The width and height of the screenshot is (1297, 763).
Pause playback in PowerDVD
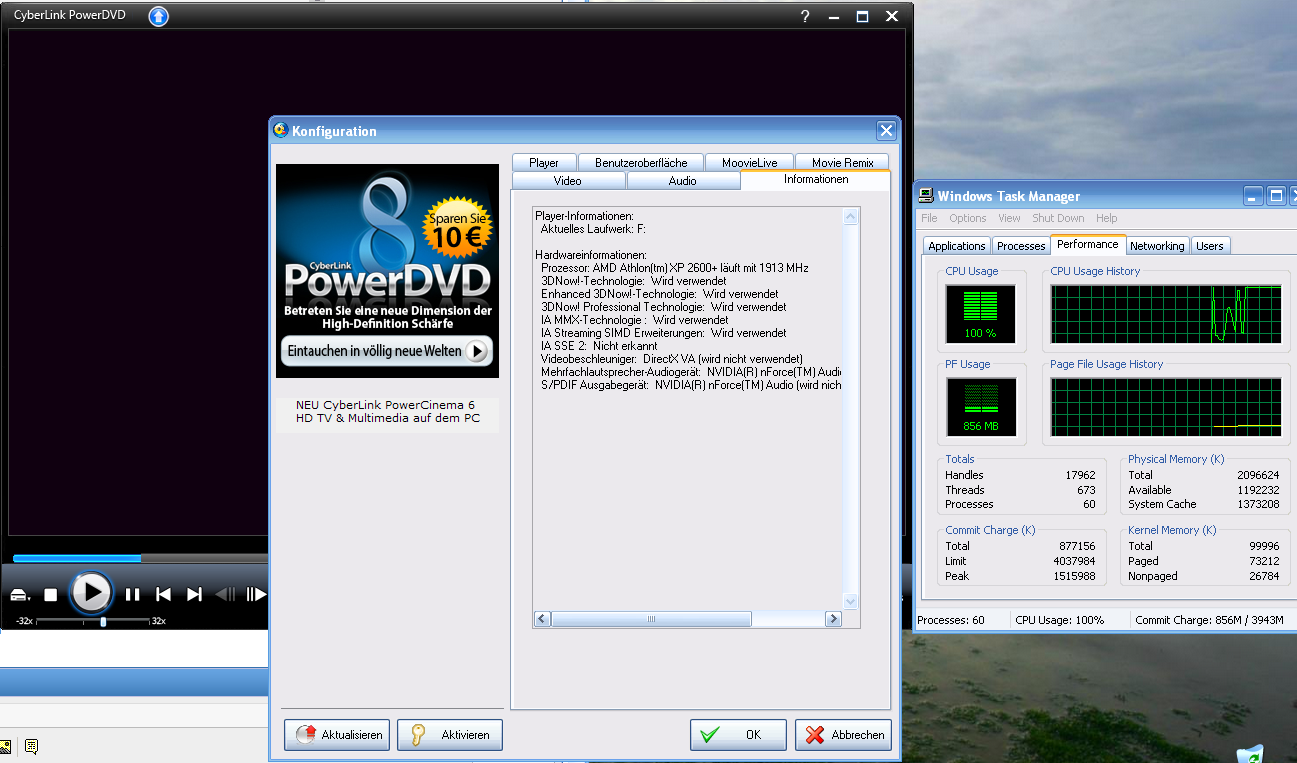pos(133,595)
